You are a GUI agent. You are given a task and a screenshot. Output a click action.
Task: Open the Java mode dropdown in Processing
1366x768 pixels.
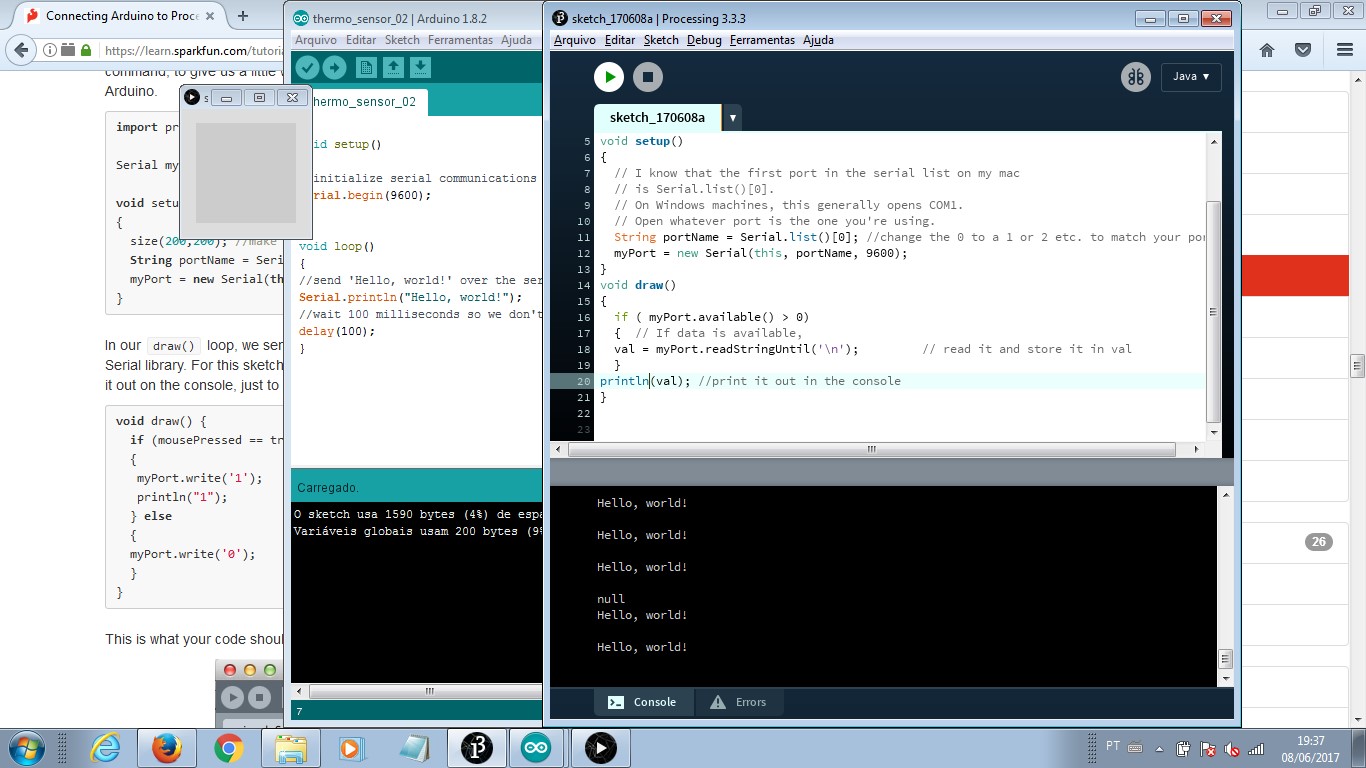[1191, 77]
